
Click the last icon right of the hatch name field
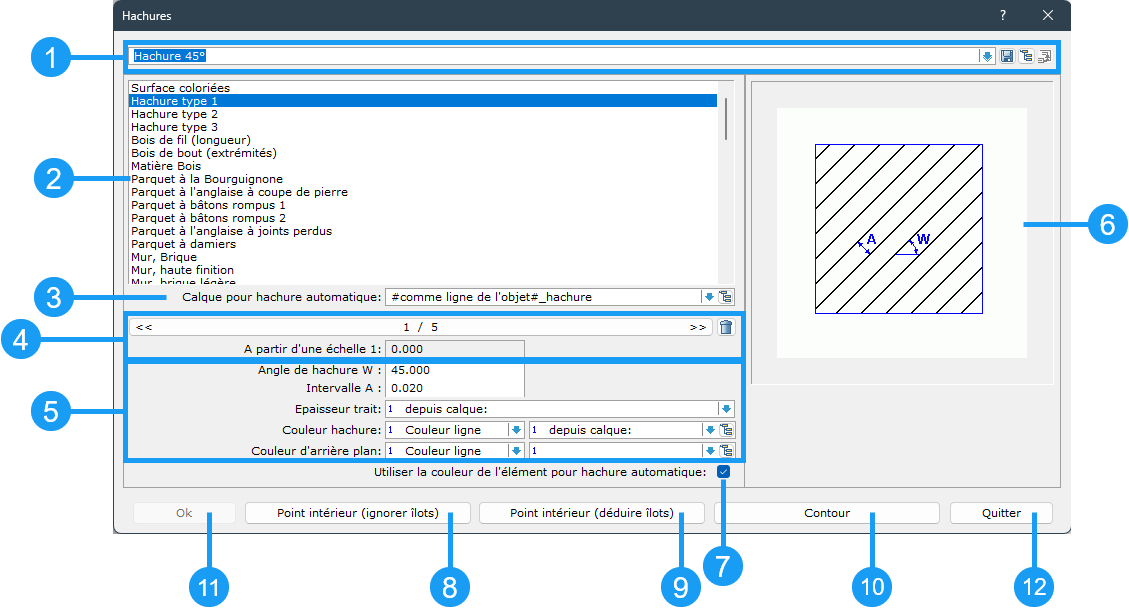[x=1043, y=57]
